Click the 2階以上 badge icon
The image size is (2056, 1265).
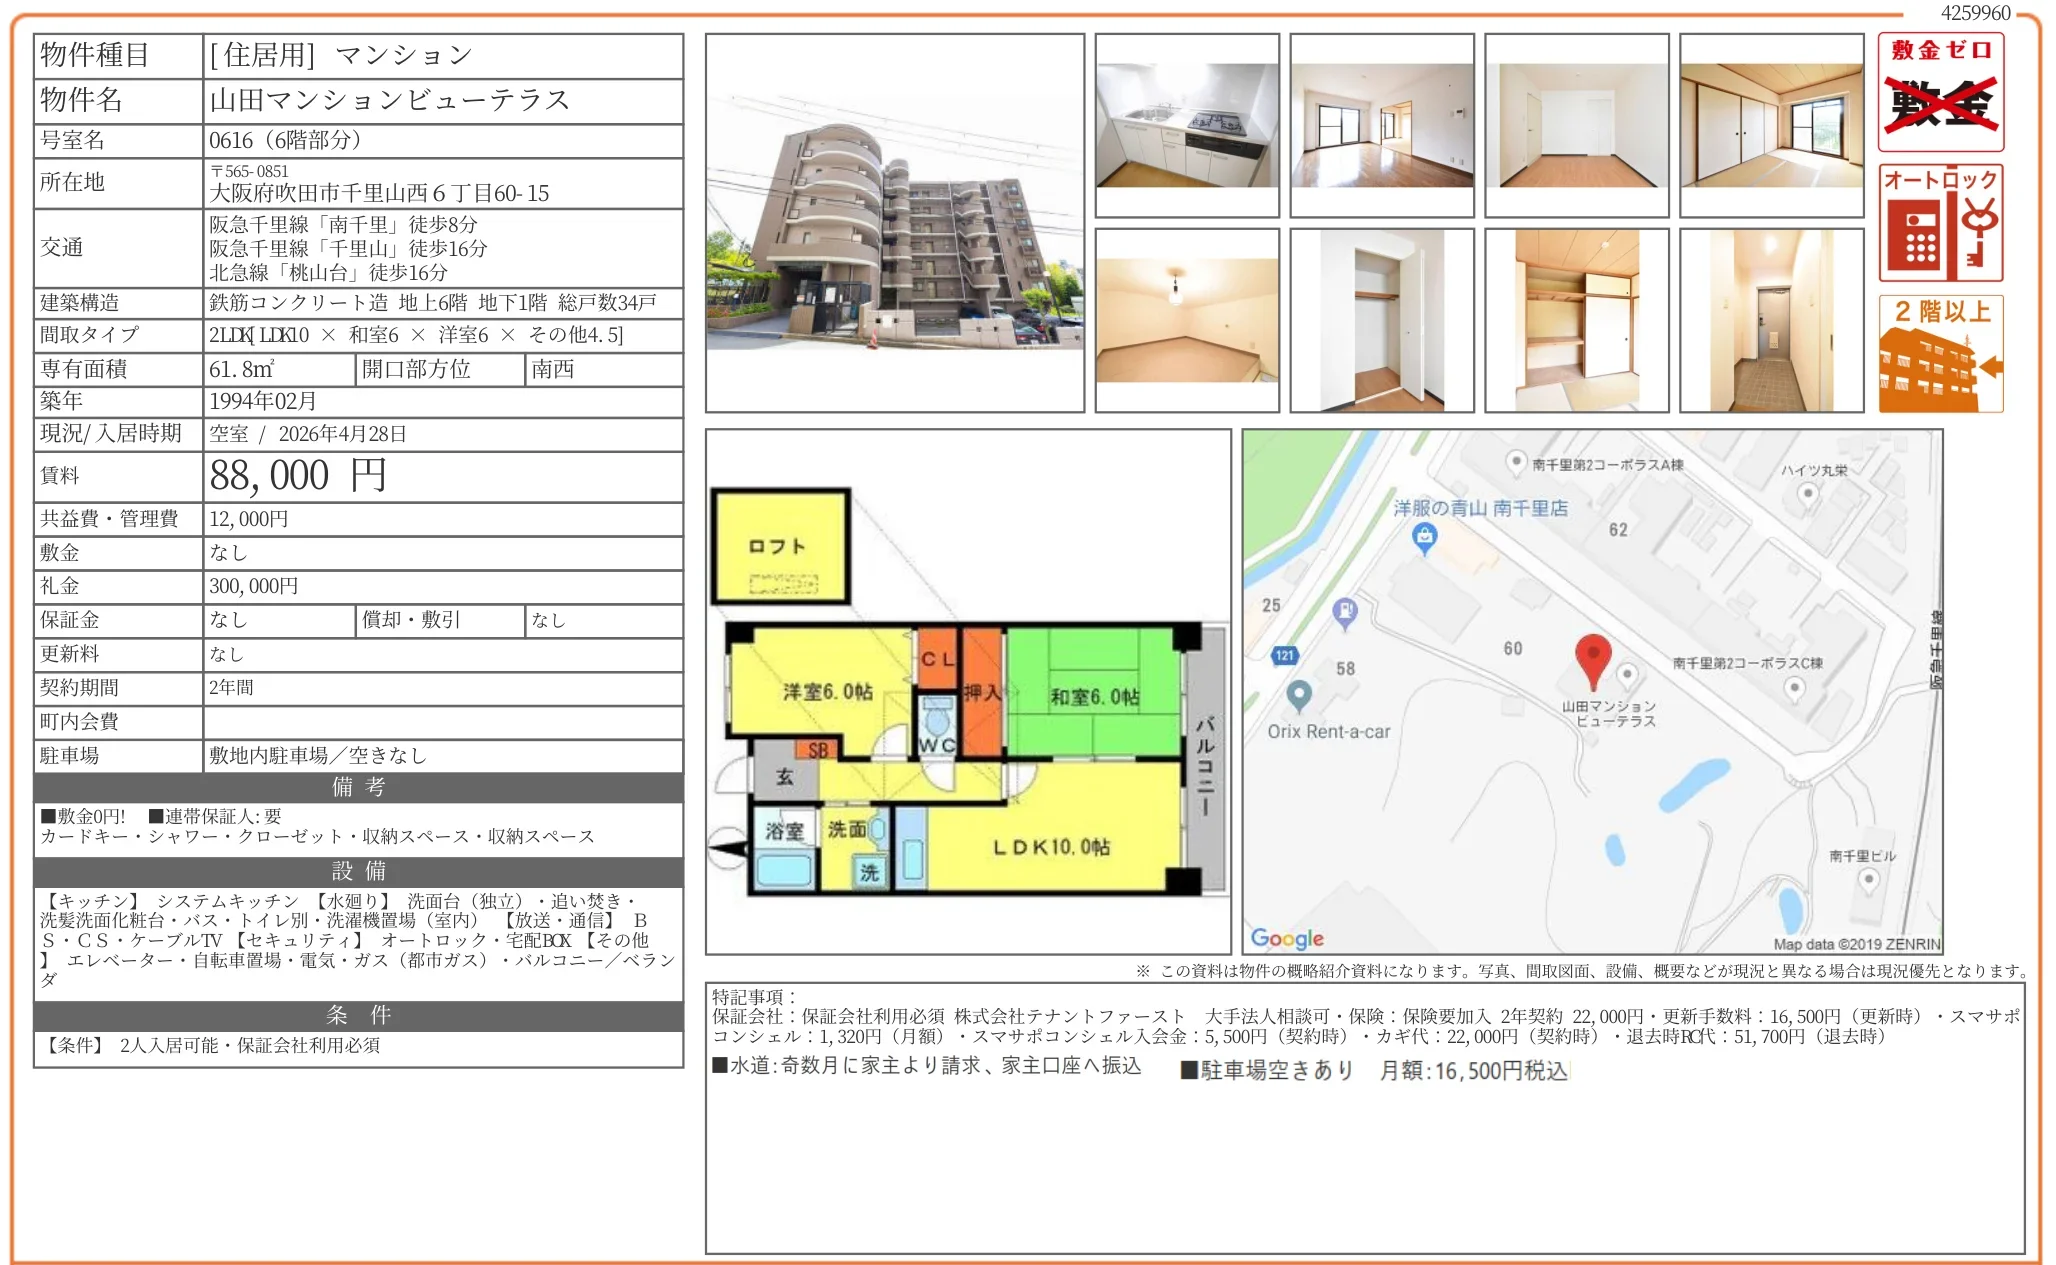click(1940, 354)
